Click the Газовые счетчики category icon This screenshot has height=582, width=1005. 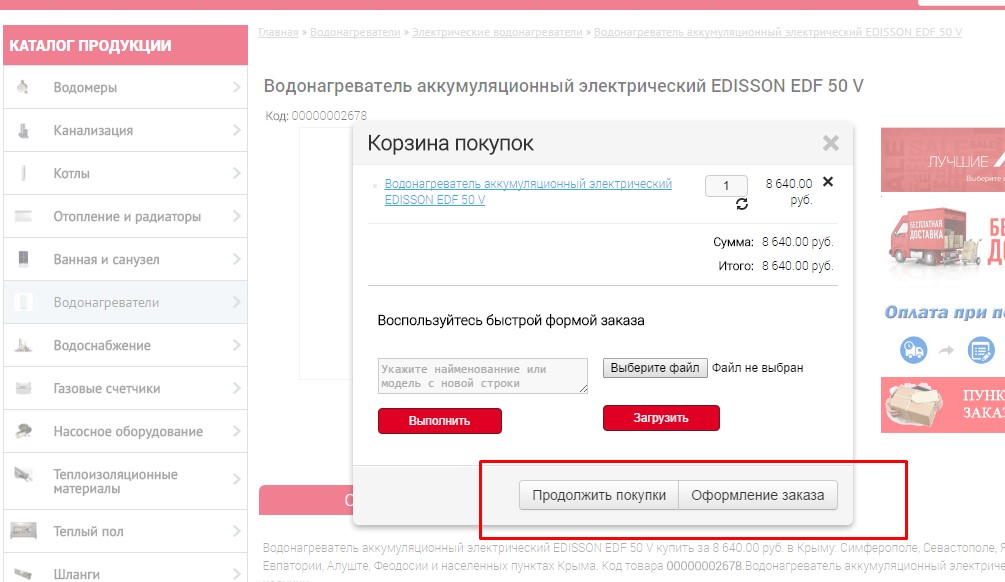click(24, 388)
